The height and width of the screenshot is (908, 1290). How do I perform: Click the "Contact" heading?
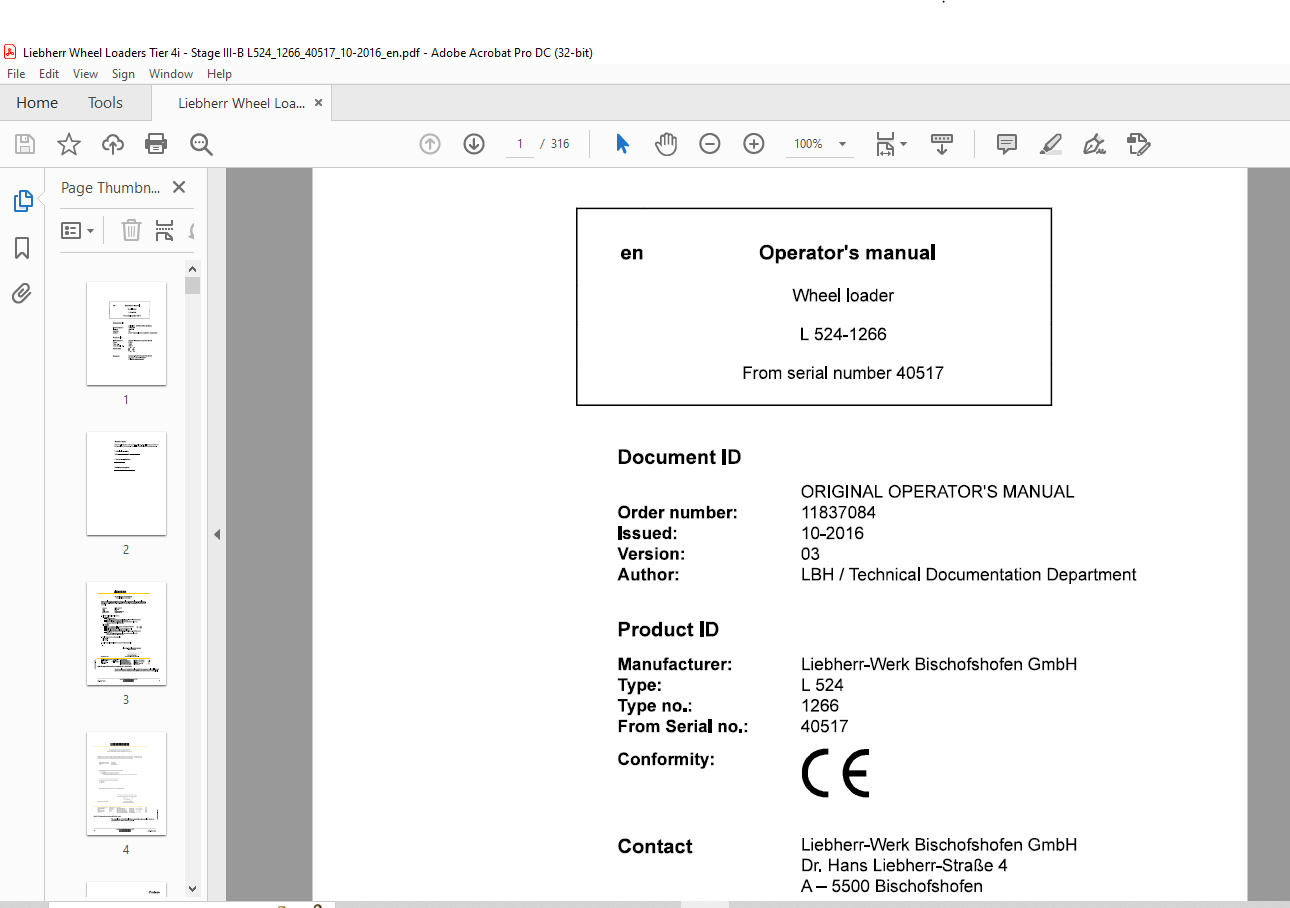coord(655,847)
